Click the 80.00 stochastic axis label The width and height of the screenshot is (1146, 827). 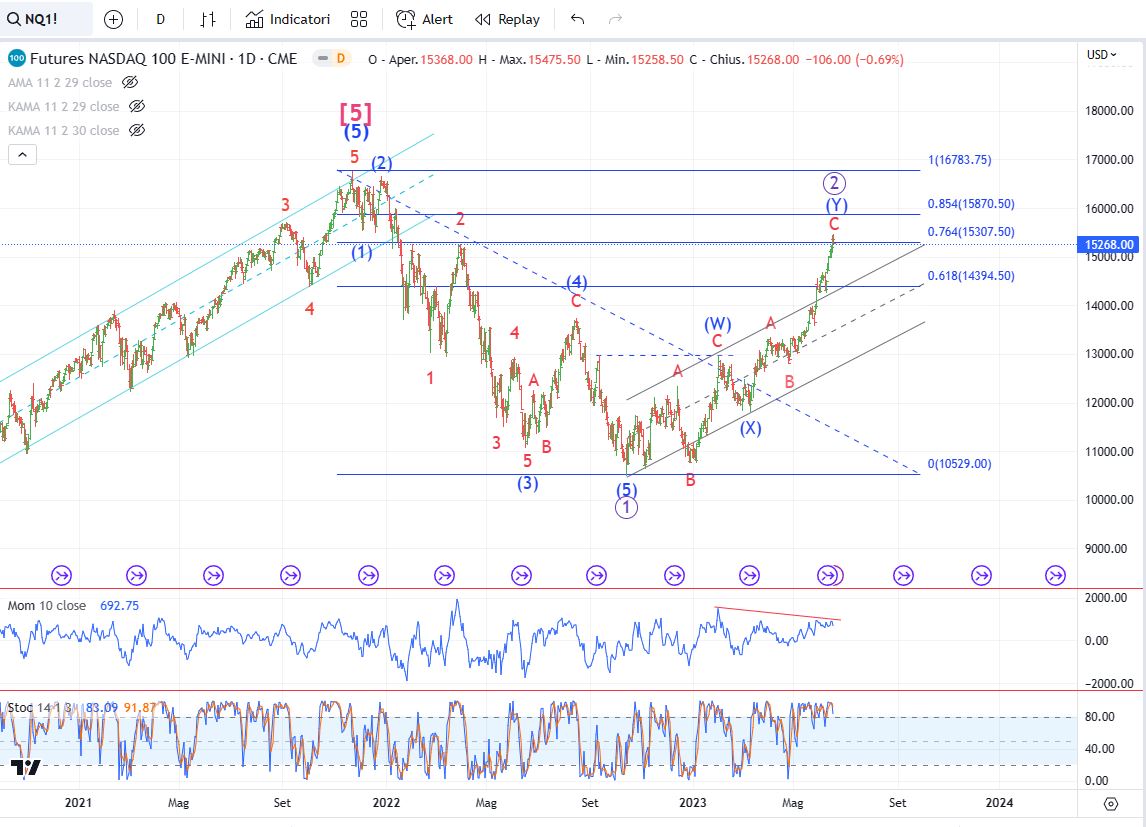(x=1100, y=717)
